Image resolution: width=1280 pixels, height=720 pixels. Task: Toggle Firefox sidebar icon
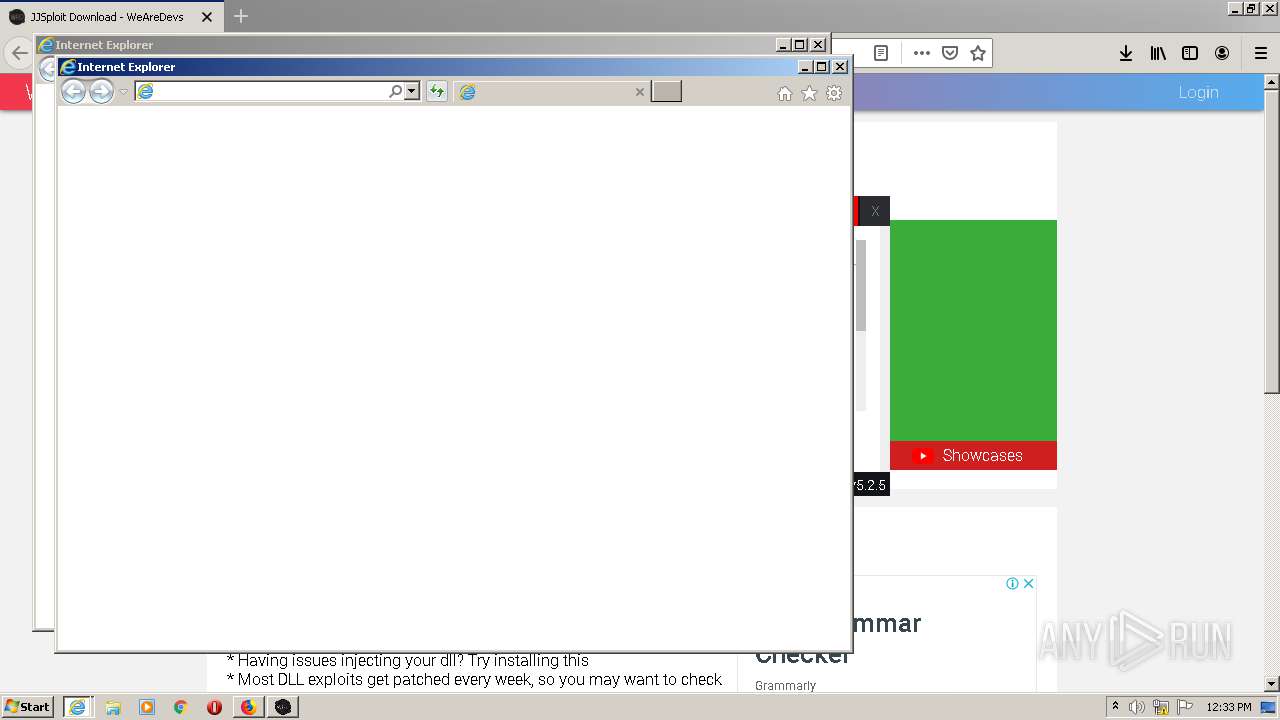tap(1190, 53)
